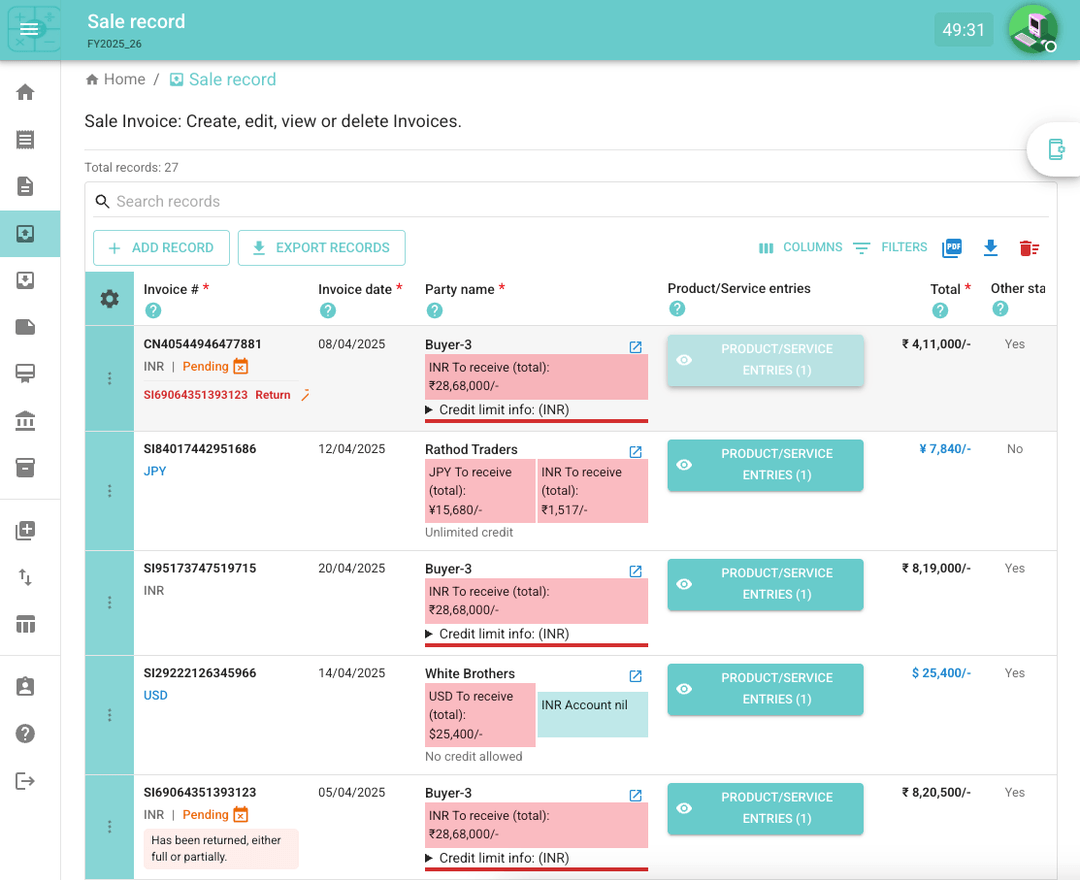Click the red bulk delete icon
This screenshot has height=880, width=1080.
(x=1029, y=248)
